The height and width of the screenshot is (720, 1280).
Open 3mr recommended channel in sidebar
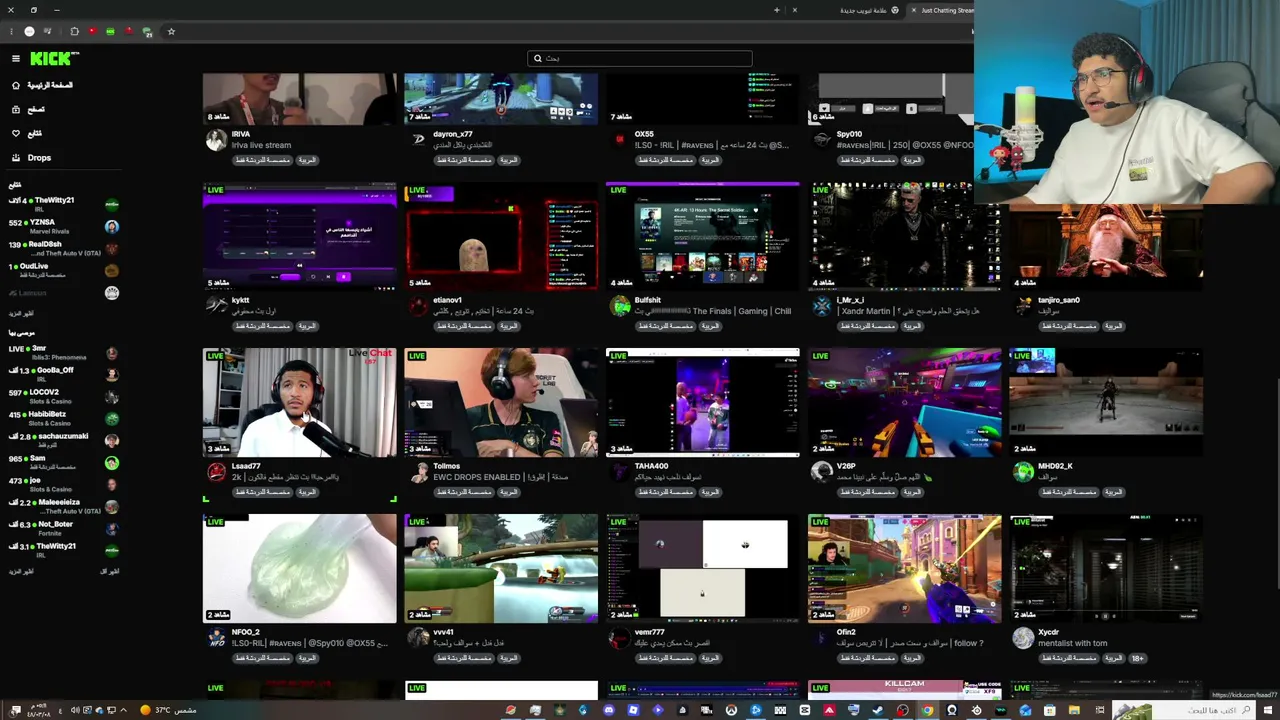63,352
